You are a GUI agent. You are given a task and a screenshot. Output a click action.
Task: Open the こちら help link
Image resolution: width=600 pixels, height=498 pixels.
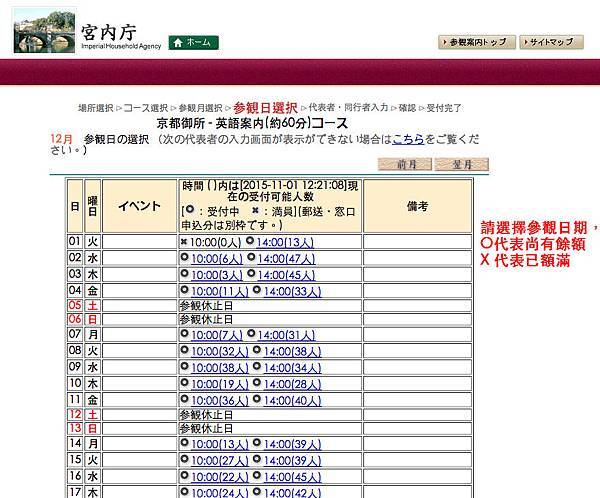408,139
